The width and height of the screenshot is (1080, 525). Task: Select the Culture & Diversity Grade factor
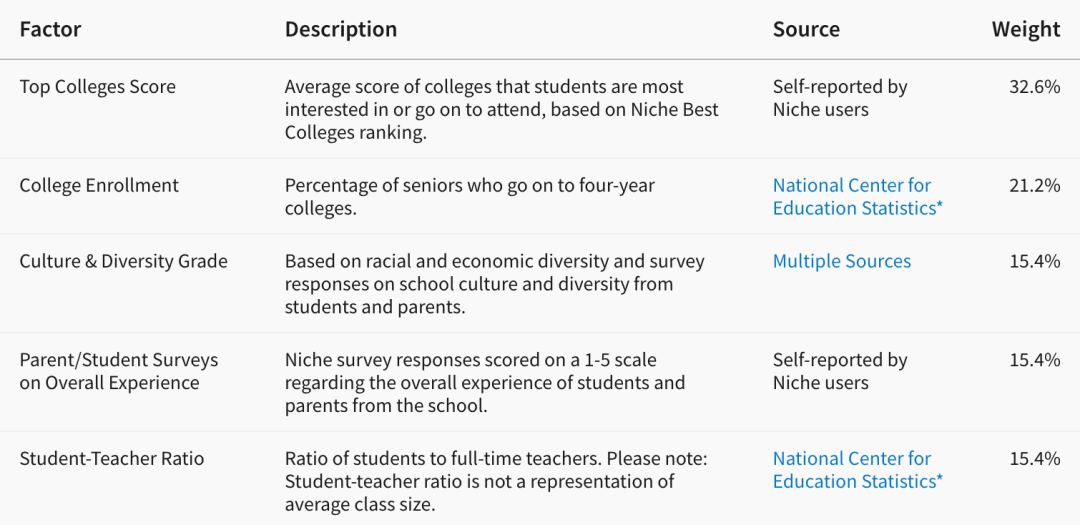(123, 262)
